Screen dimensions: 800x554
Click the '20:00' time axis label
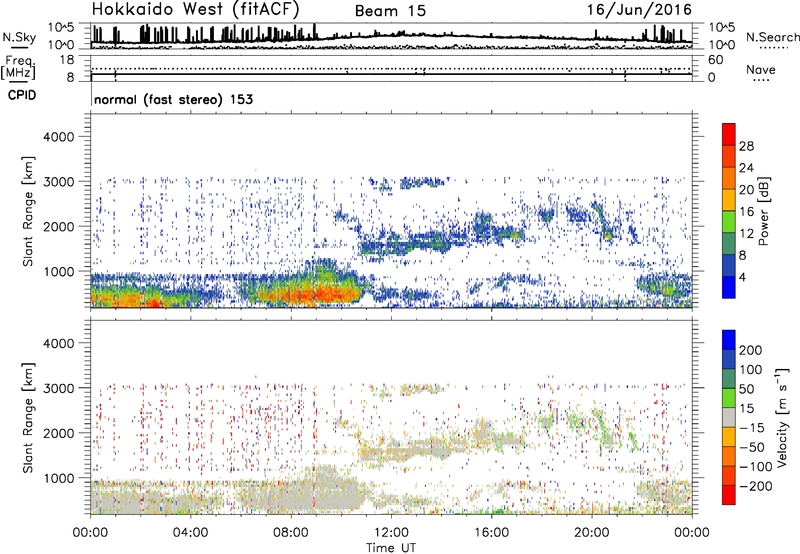point(592,533)
